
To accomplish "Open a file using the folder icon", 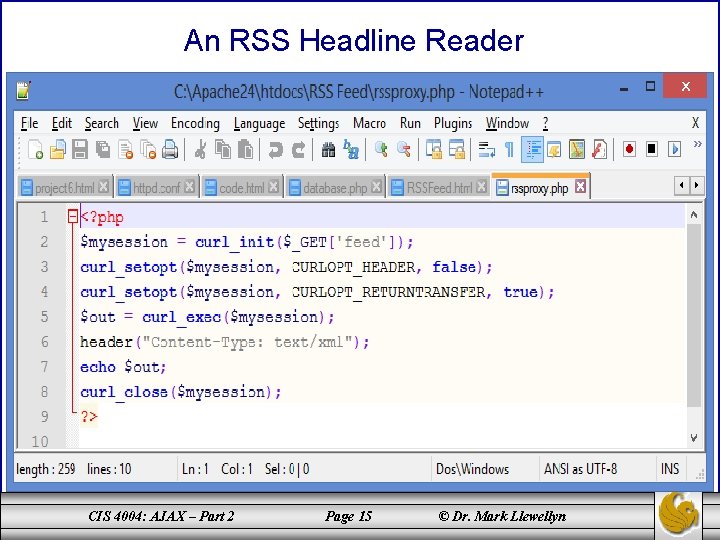I will (58, 150).
